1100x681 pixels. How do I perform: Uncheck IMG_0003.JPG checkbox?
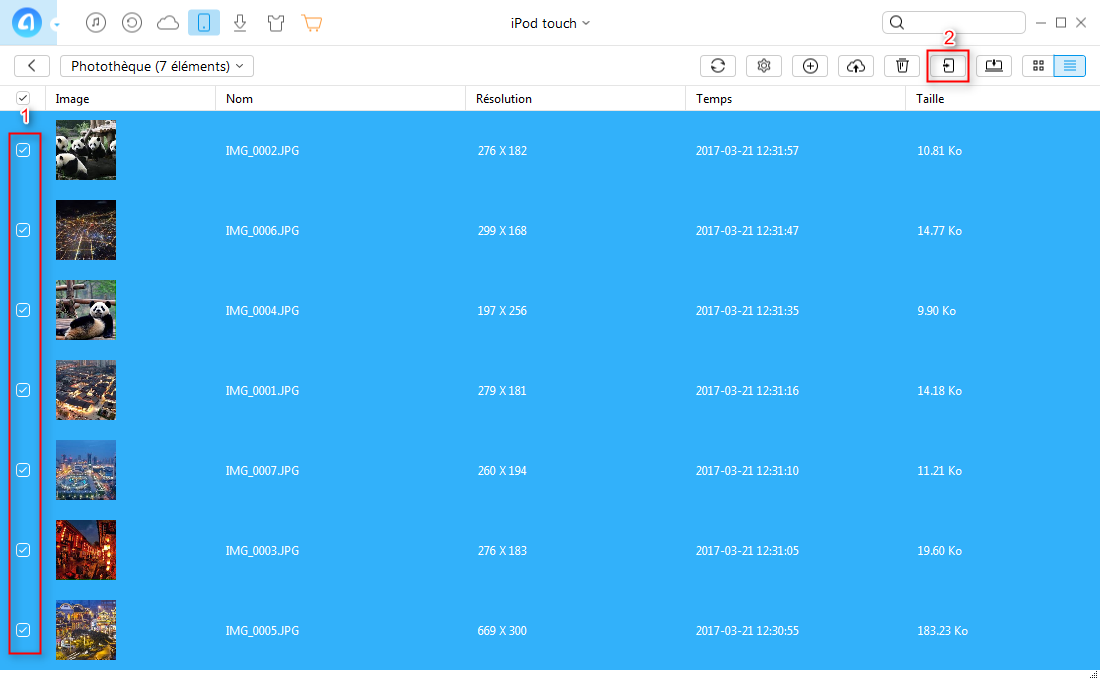pos(23,550)
